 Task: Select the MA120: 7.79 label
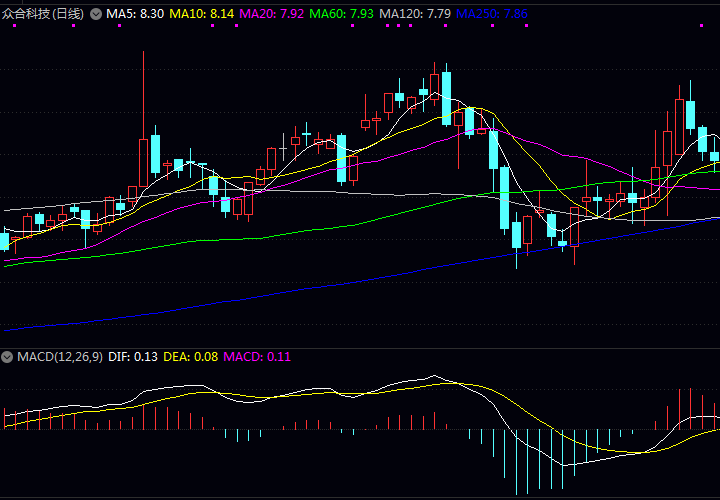click(415, 14)
